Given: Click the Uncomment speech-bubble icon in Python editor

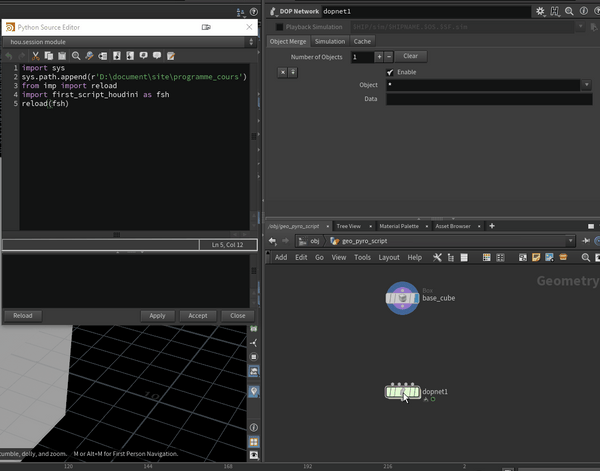Looking at the screenshot, I should tap(157, 56).
